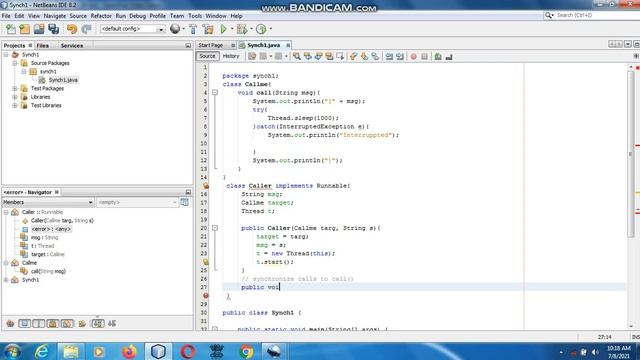Click the New Project toolbar icon

24,29
